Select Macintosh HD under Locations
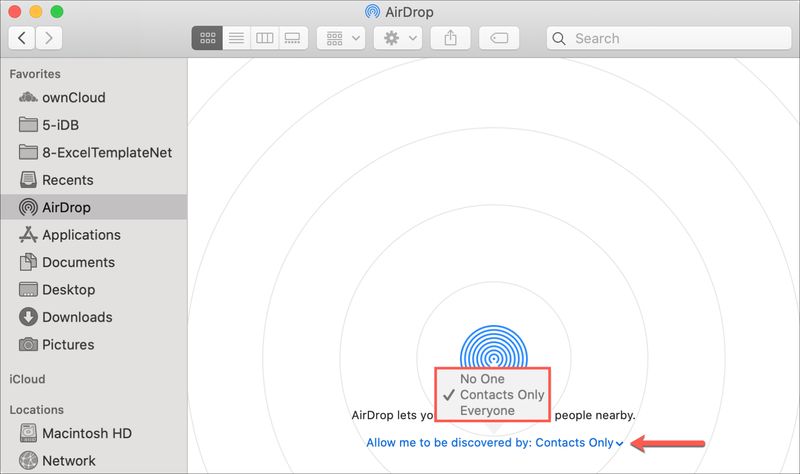 point(94,433)
